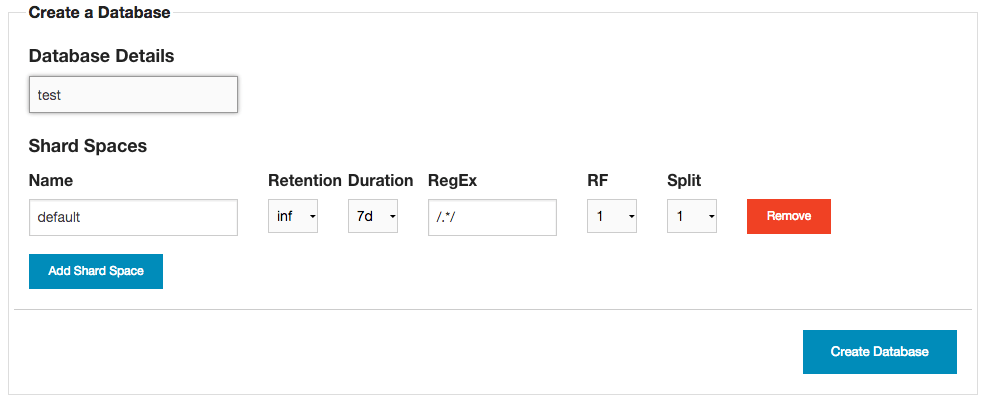
Task: Click the 'Duration' column label
Action: point(381,181)
